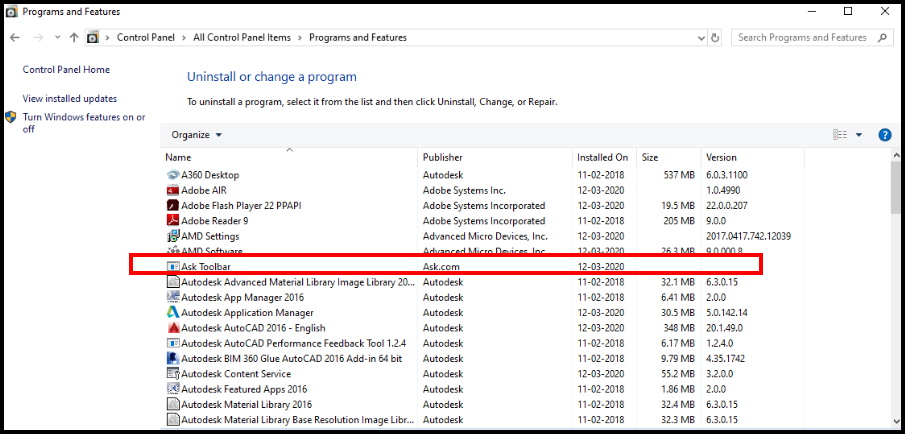Open Turn Windows features on or off
The width and height of the screenshot is (905, 434).
point(84,123)
